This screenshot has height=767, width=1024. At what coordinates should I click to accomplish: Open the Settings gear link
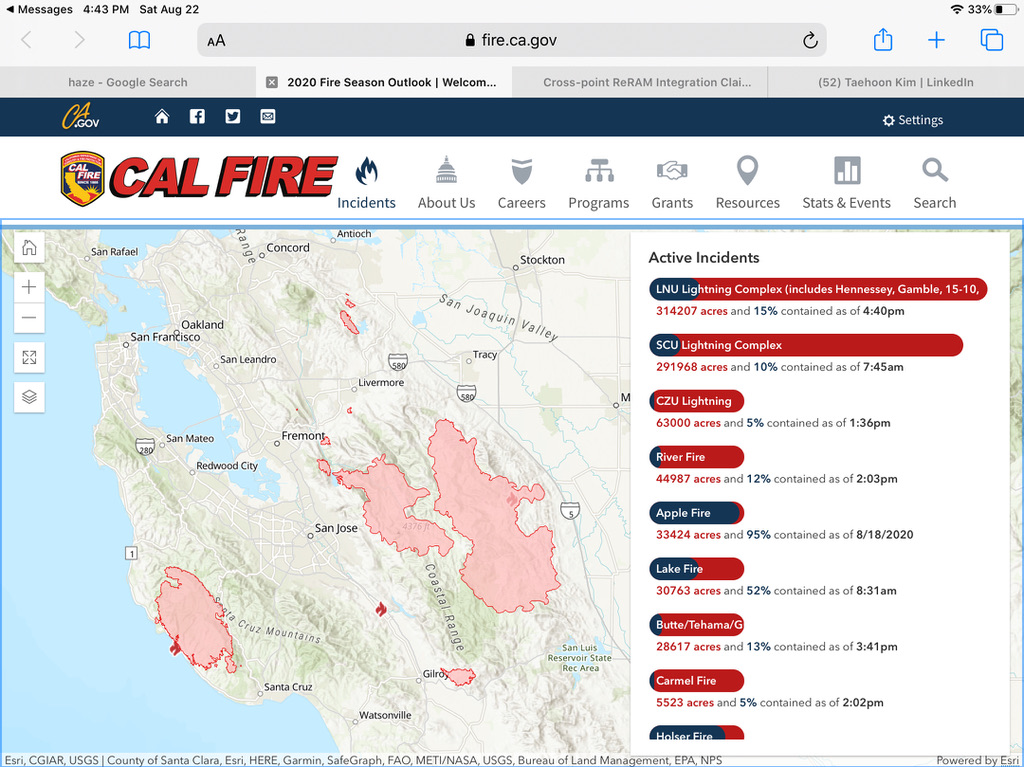tap(911, 120)
